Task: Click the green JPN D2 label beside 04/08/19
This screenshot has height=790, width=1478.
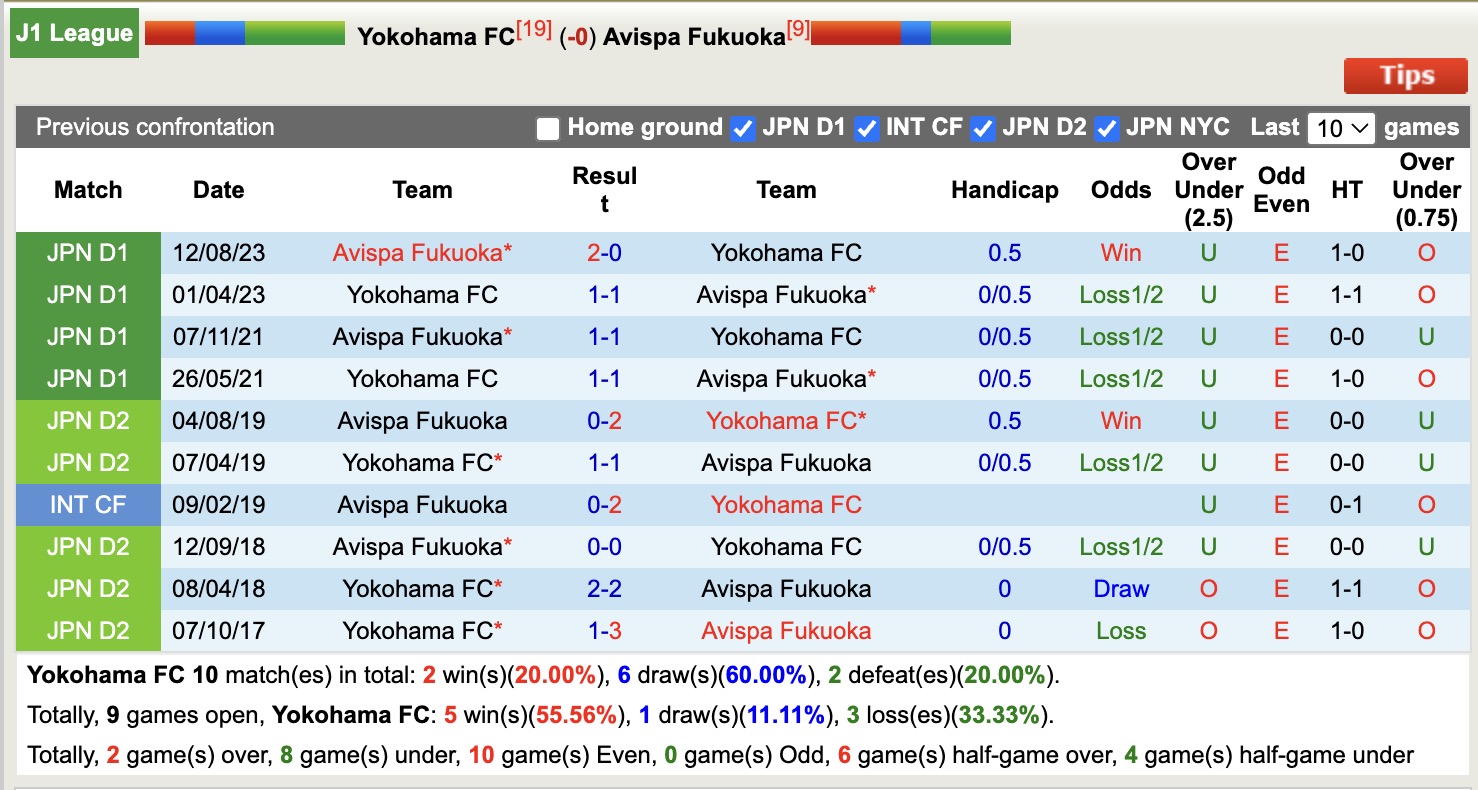Action: 87,421
